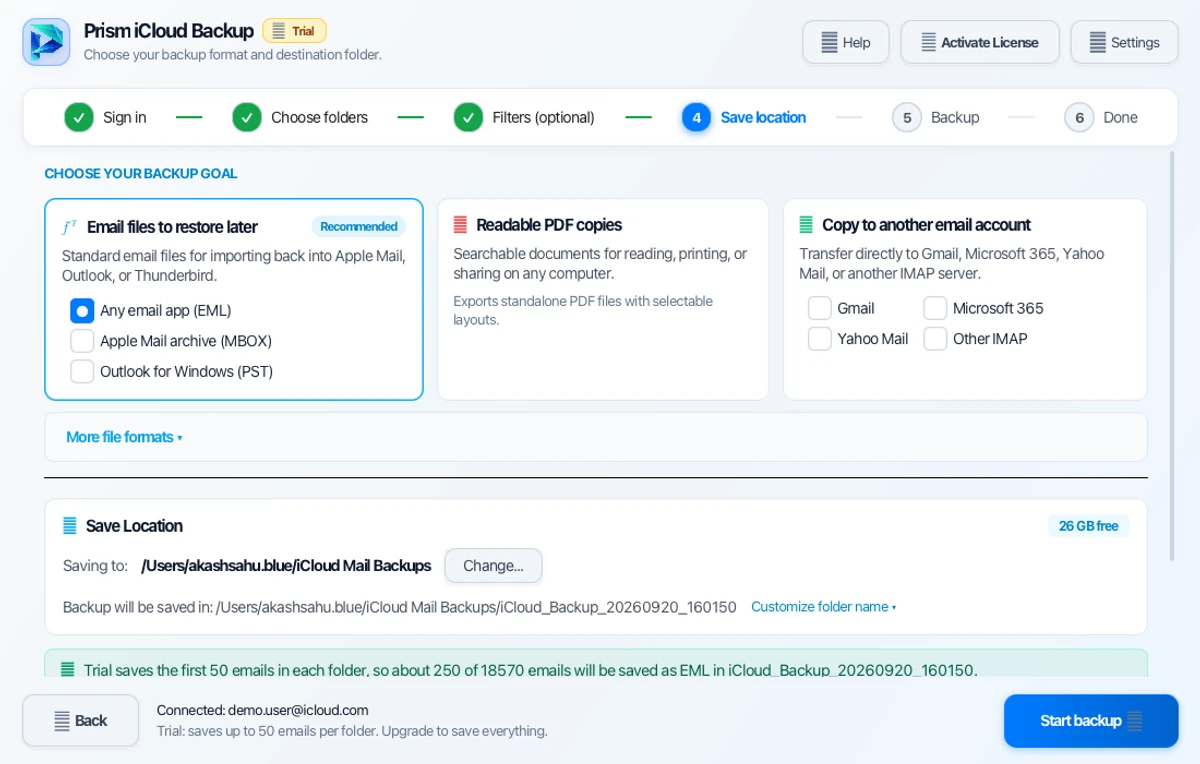Click the step 6 number circle

(x=1080, y=117)
